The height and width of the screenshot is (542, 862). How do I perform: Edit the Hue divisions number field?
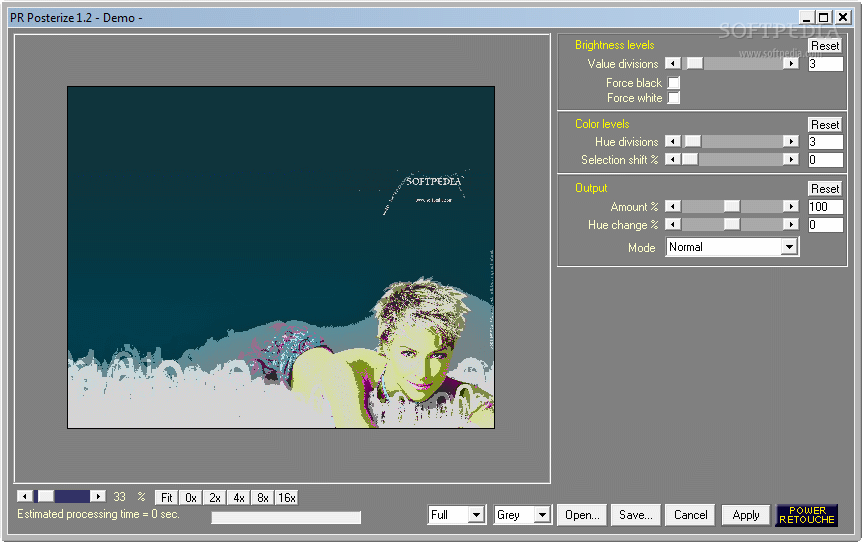tap(825, 142)
